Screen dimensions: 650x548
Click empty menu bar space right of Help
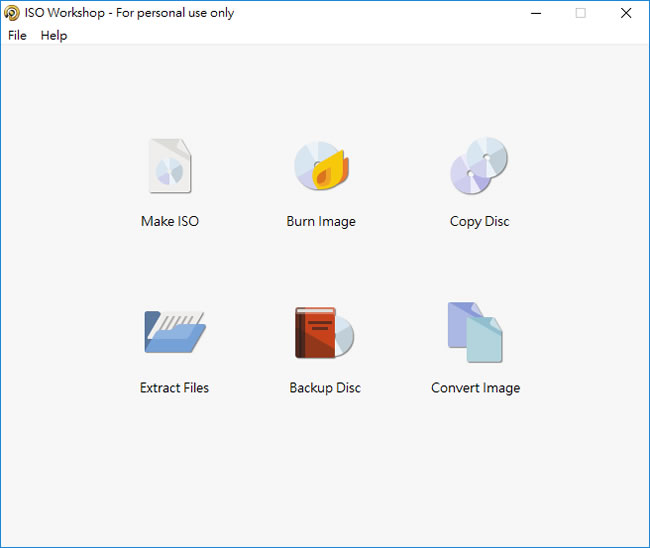pyautogui.click(x=350, y=35)
